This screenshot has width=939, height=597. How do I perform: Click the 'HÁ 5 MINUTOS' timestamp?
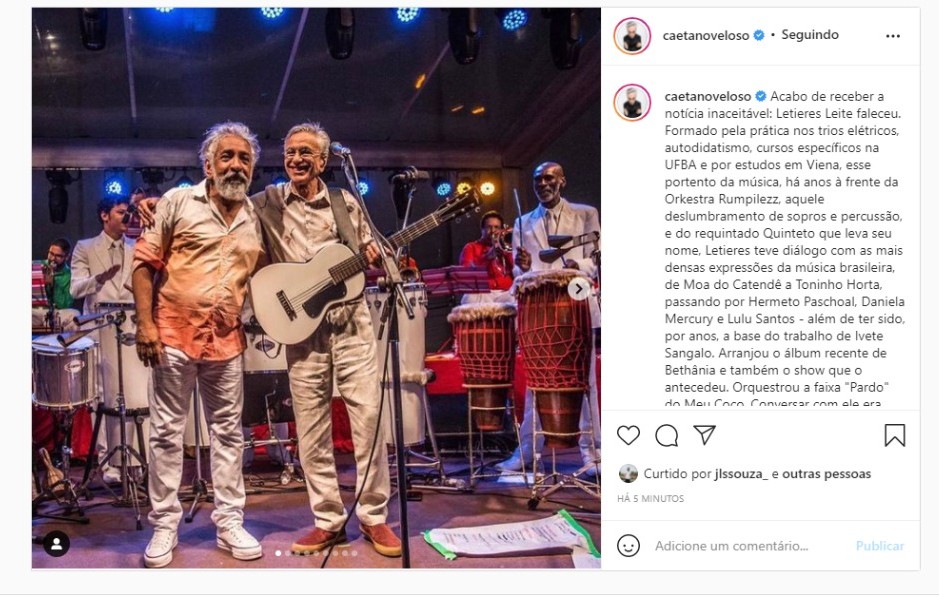650,498
